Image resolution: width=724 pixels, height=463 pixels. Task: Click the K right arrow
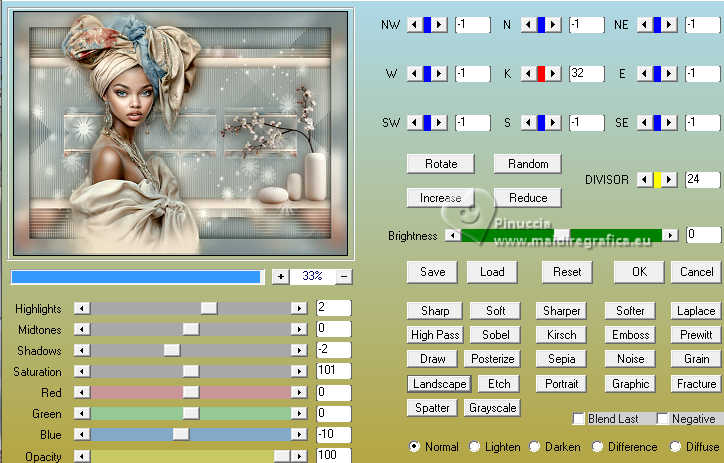click(554, 73)
